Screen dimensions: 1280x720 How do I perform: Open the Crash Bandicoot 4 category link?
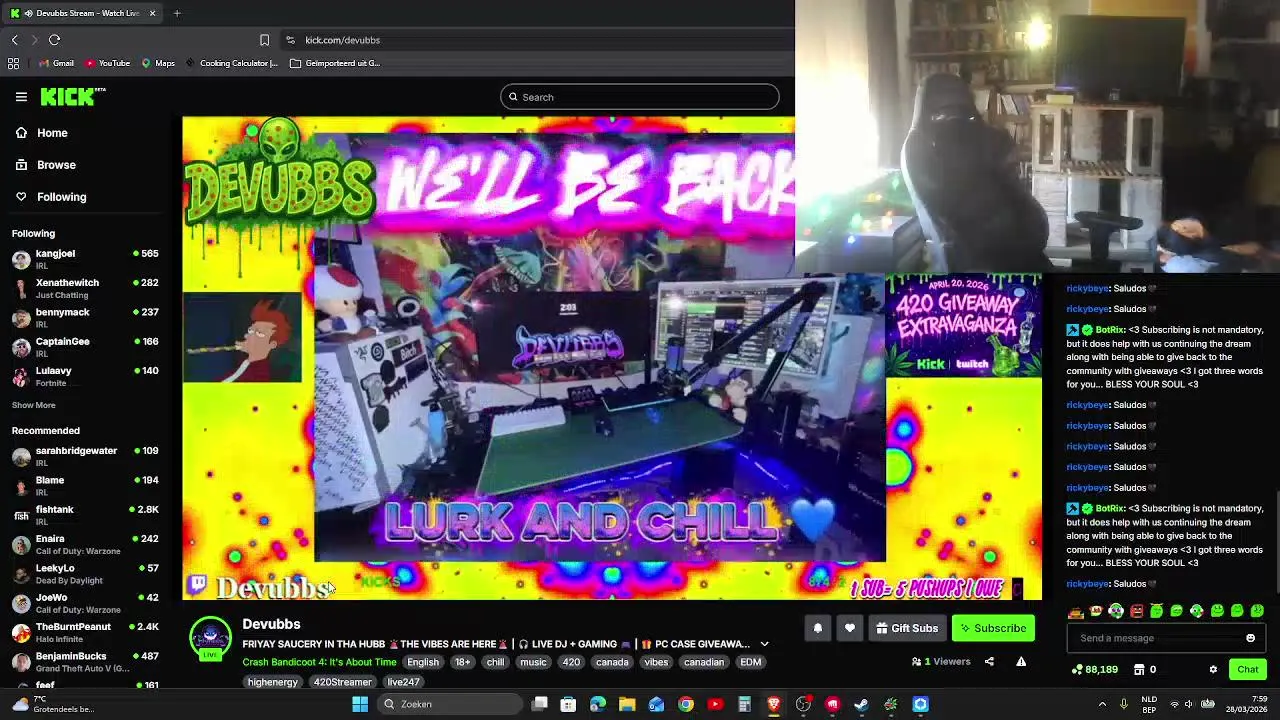[x=319, y=662]
